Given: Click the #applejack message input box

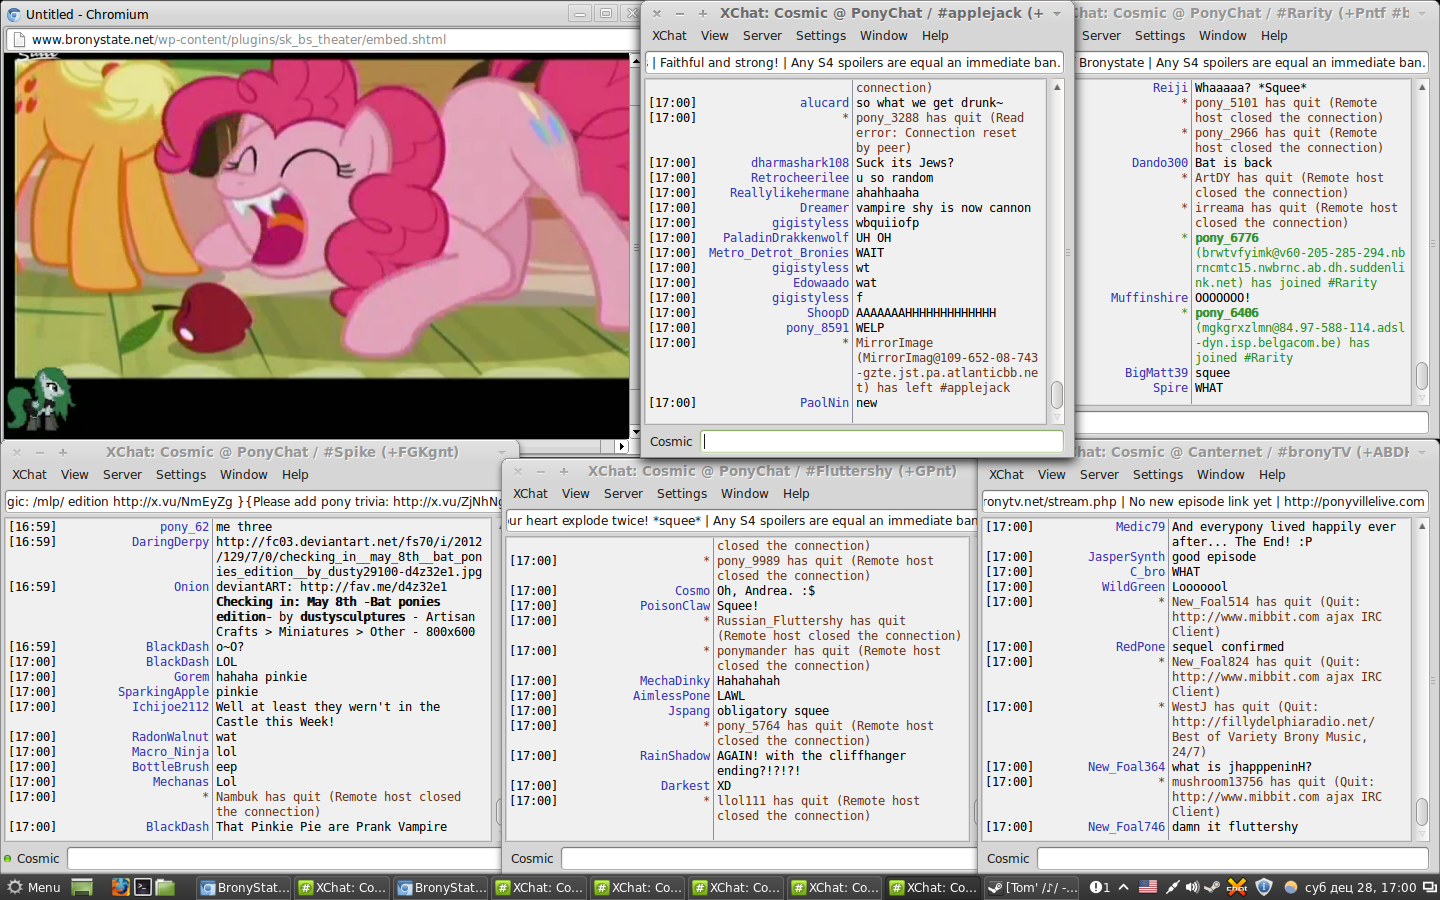Looking at the screenshot, I should pyautogui.click(x=882, y=441).
